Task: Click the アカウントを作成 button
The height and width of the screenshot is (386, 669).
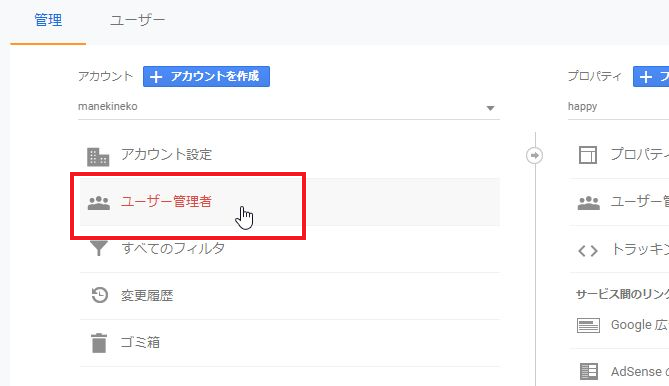Action: pos(206,76)
